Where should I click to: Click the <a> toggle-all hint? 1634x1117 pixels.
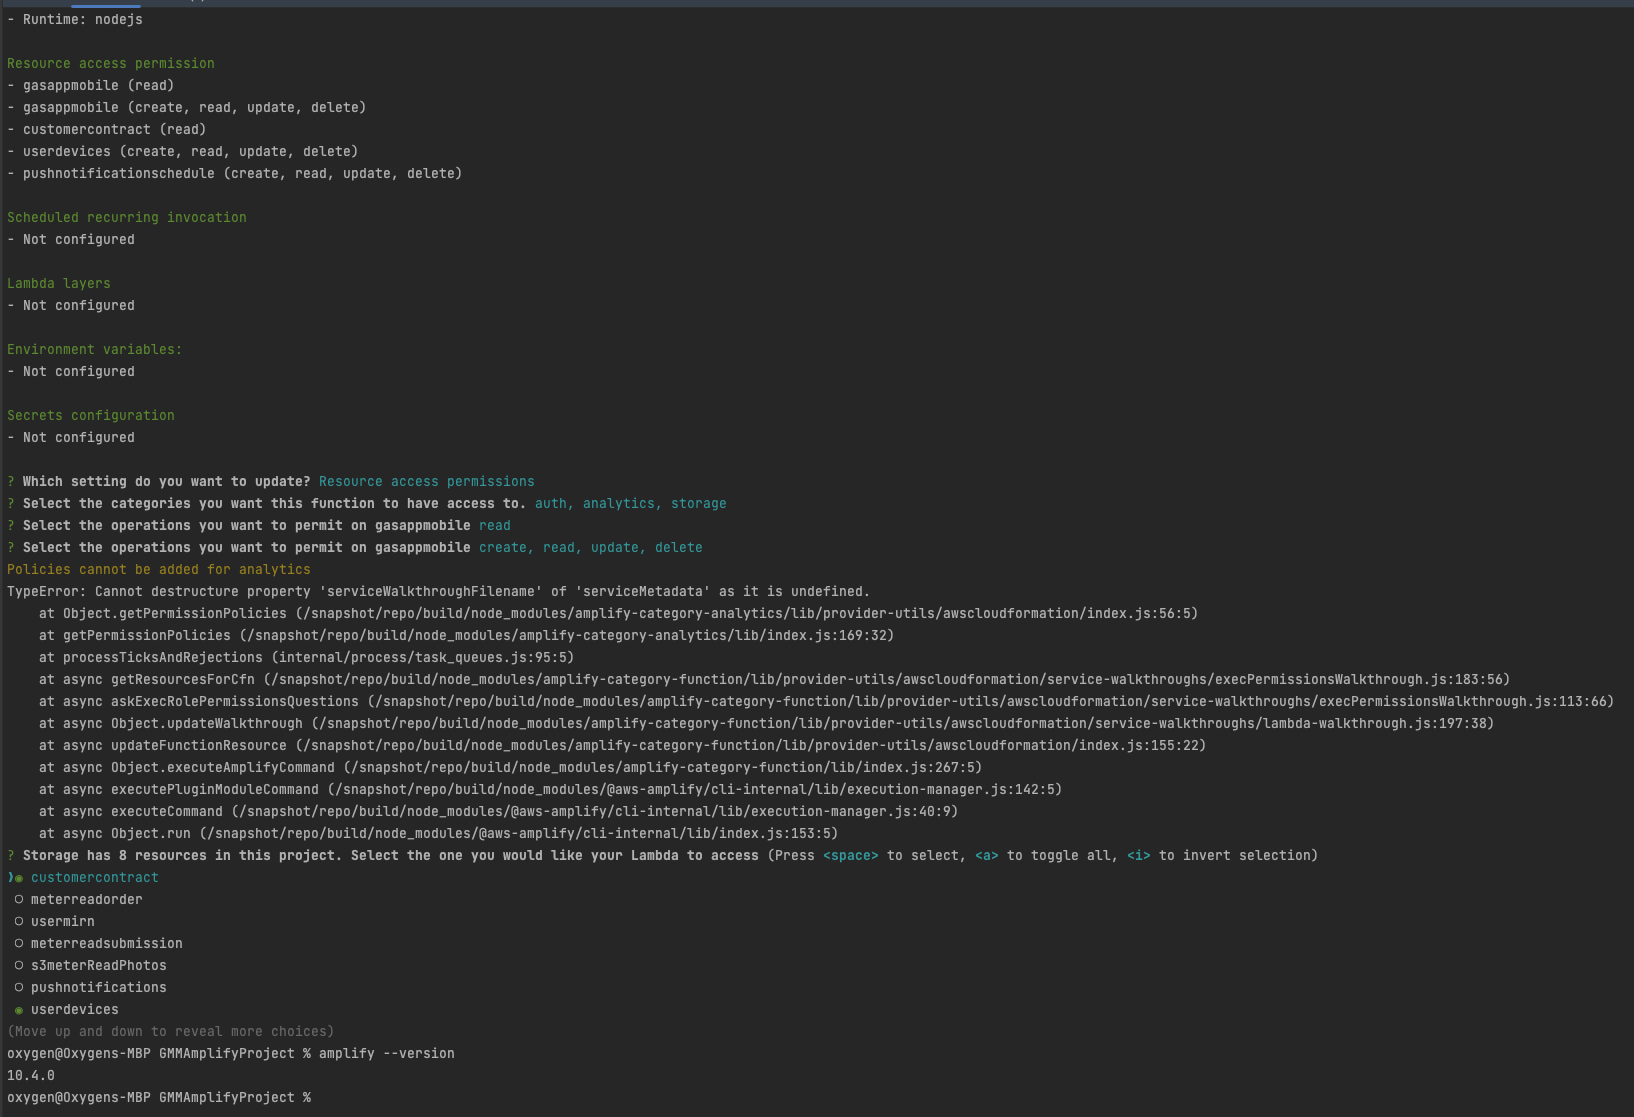[988, 855]
